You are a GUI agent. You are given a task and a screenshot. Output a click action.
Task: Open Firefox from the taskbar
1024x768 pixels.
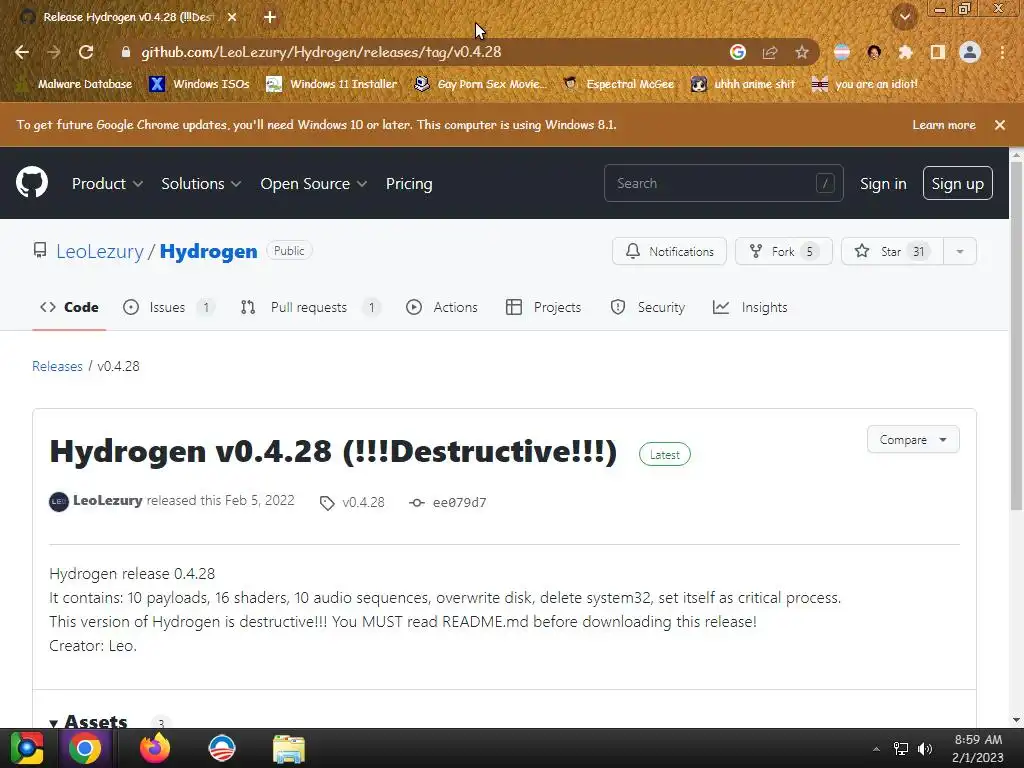tap(155, 748)
